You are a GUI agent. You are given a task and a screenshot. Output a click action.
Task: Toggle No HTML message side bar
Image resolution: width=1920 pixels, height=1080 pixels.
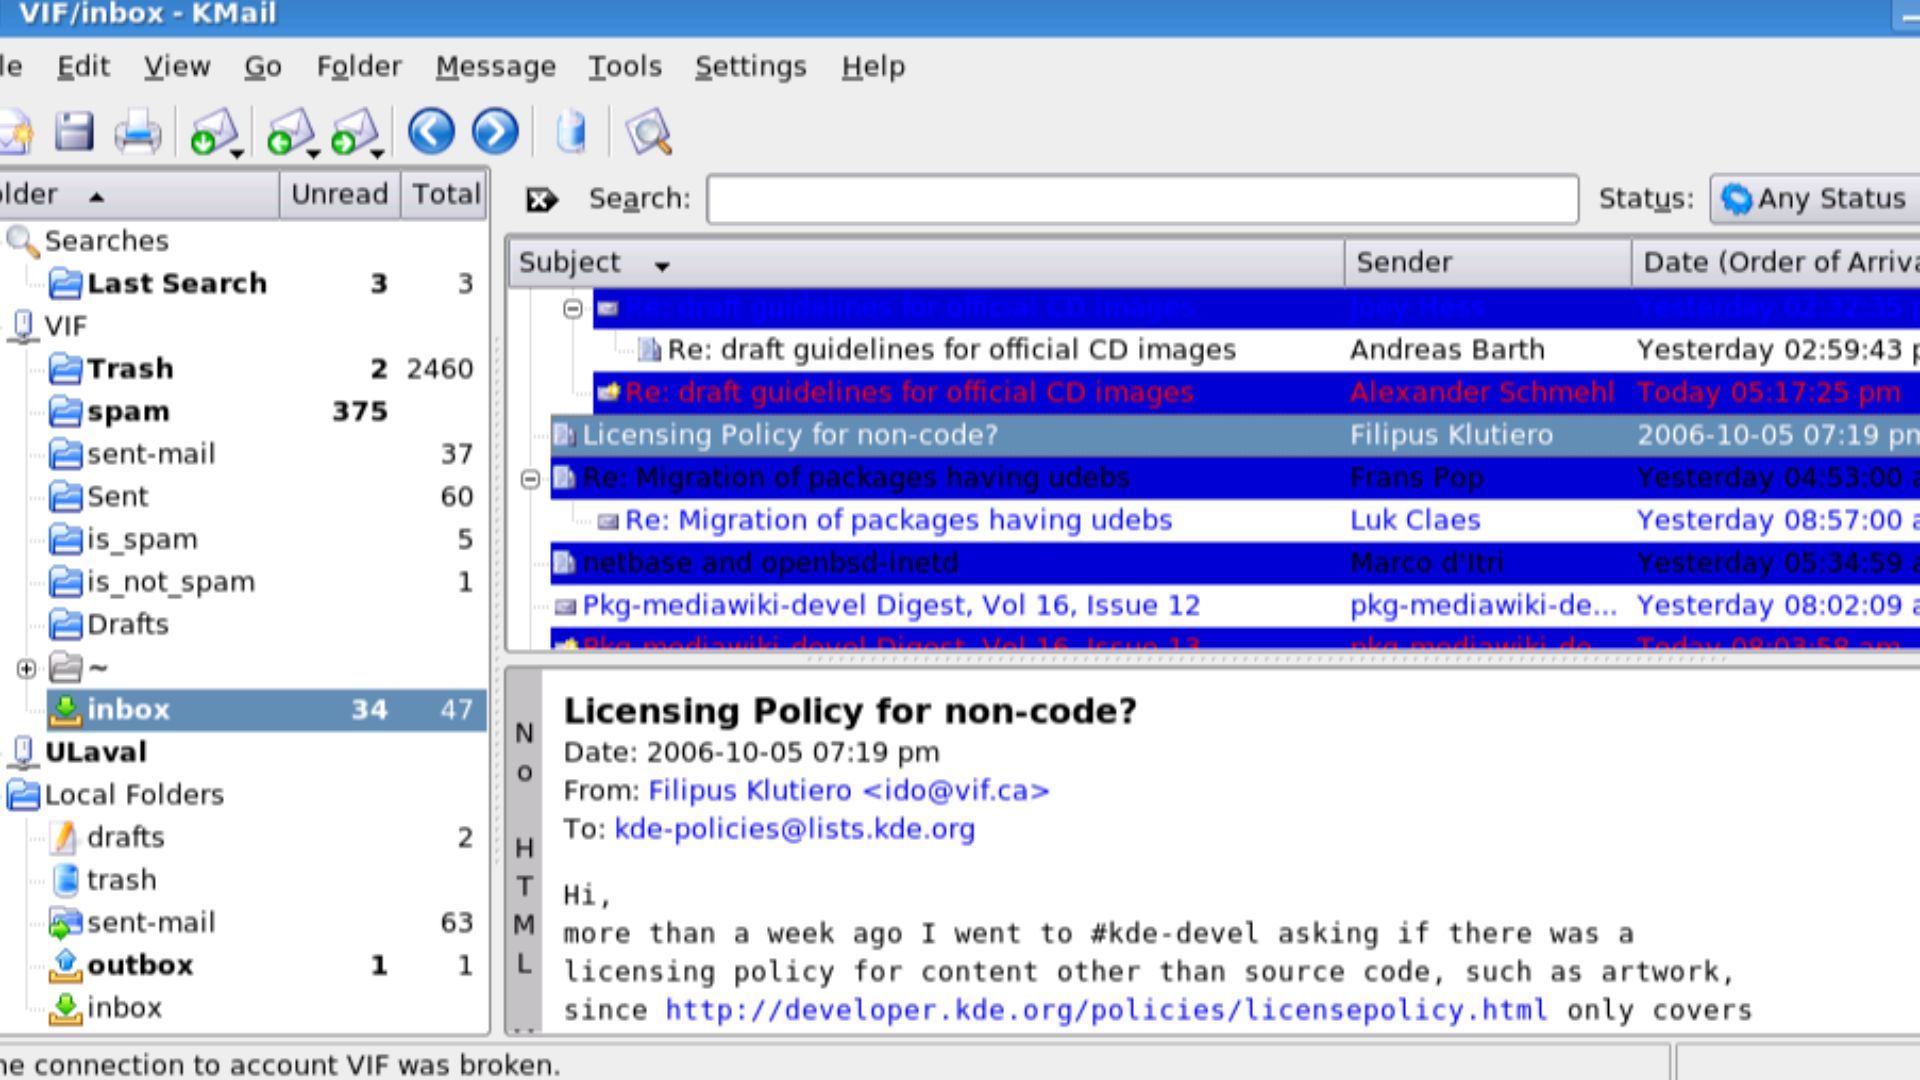pos(524,850)
